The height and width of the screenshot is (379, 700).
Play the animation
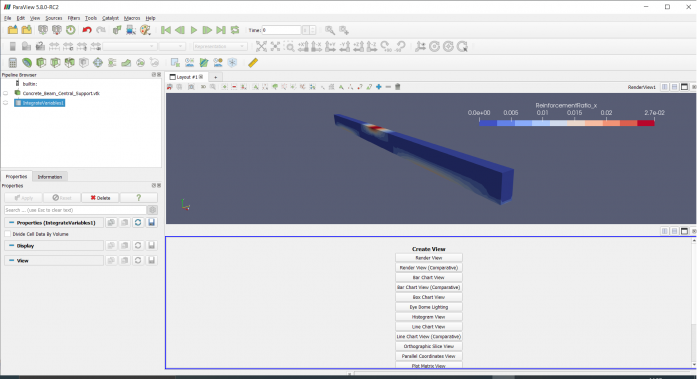[194, 30]
